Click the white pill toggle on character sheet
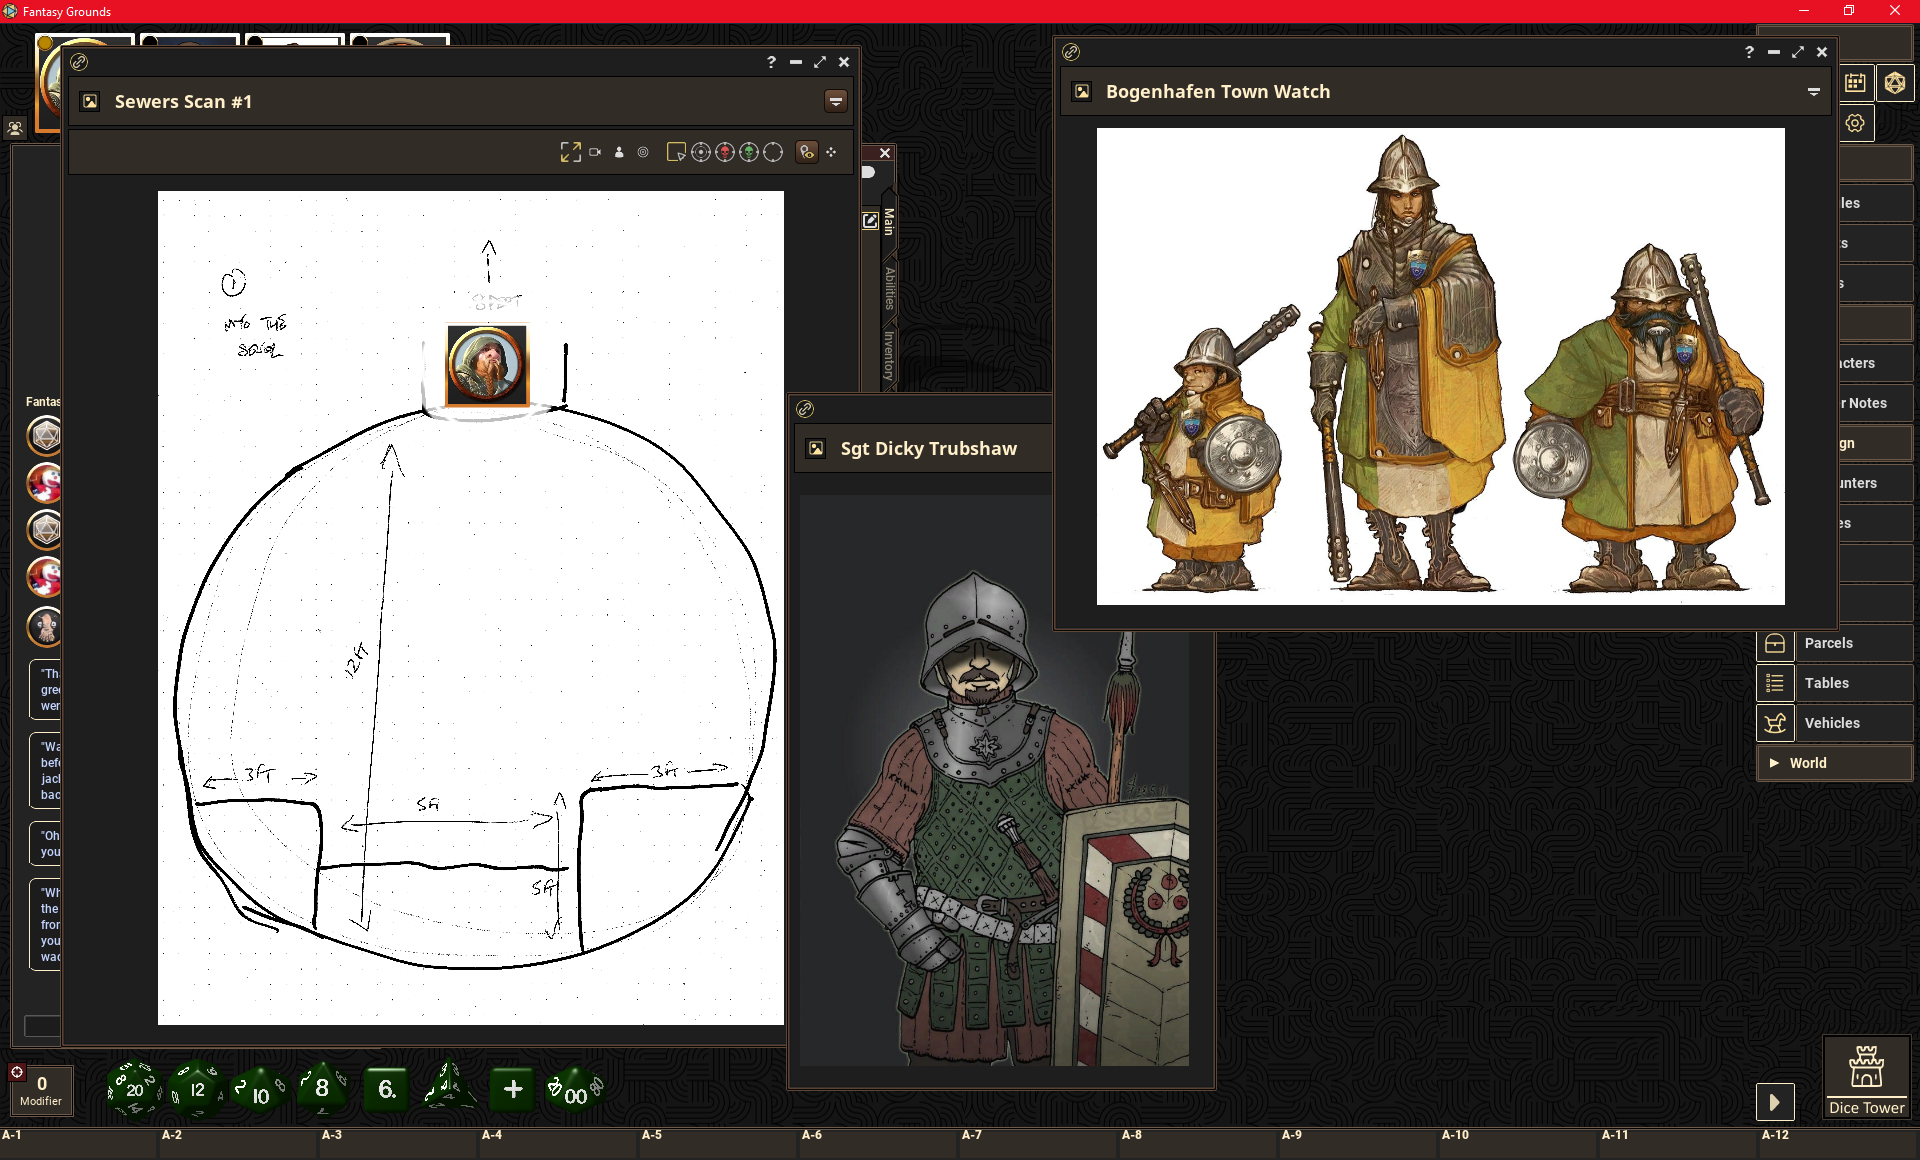The height and width of the screenshot is (1160, 1920). pos(868,172)
